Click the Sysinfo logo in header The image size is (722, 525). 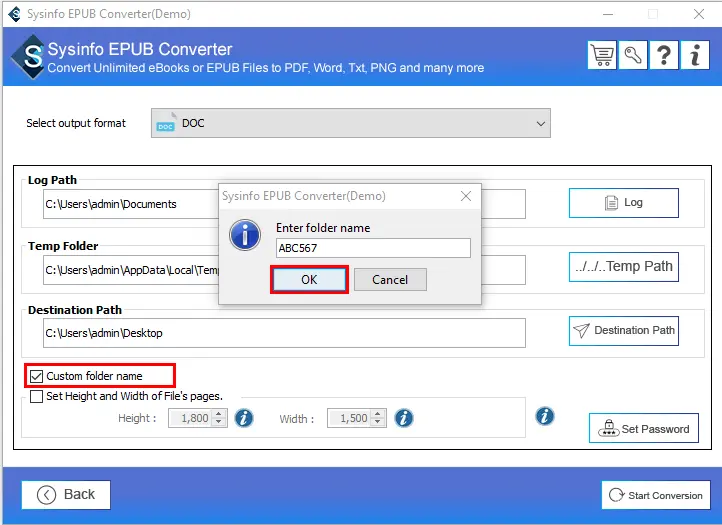[30, 56]
